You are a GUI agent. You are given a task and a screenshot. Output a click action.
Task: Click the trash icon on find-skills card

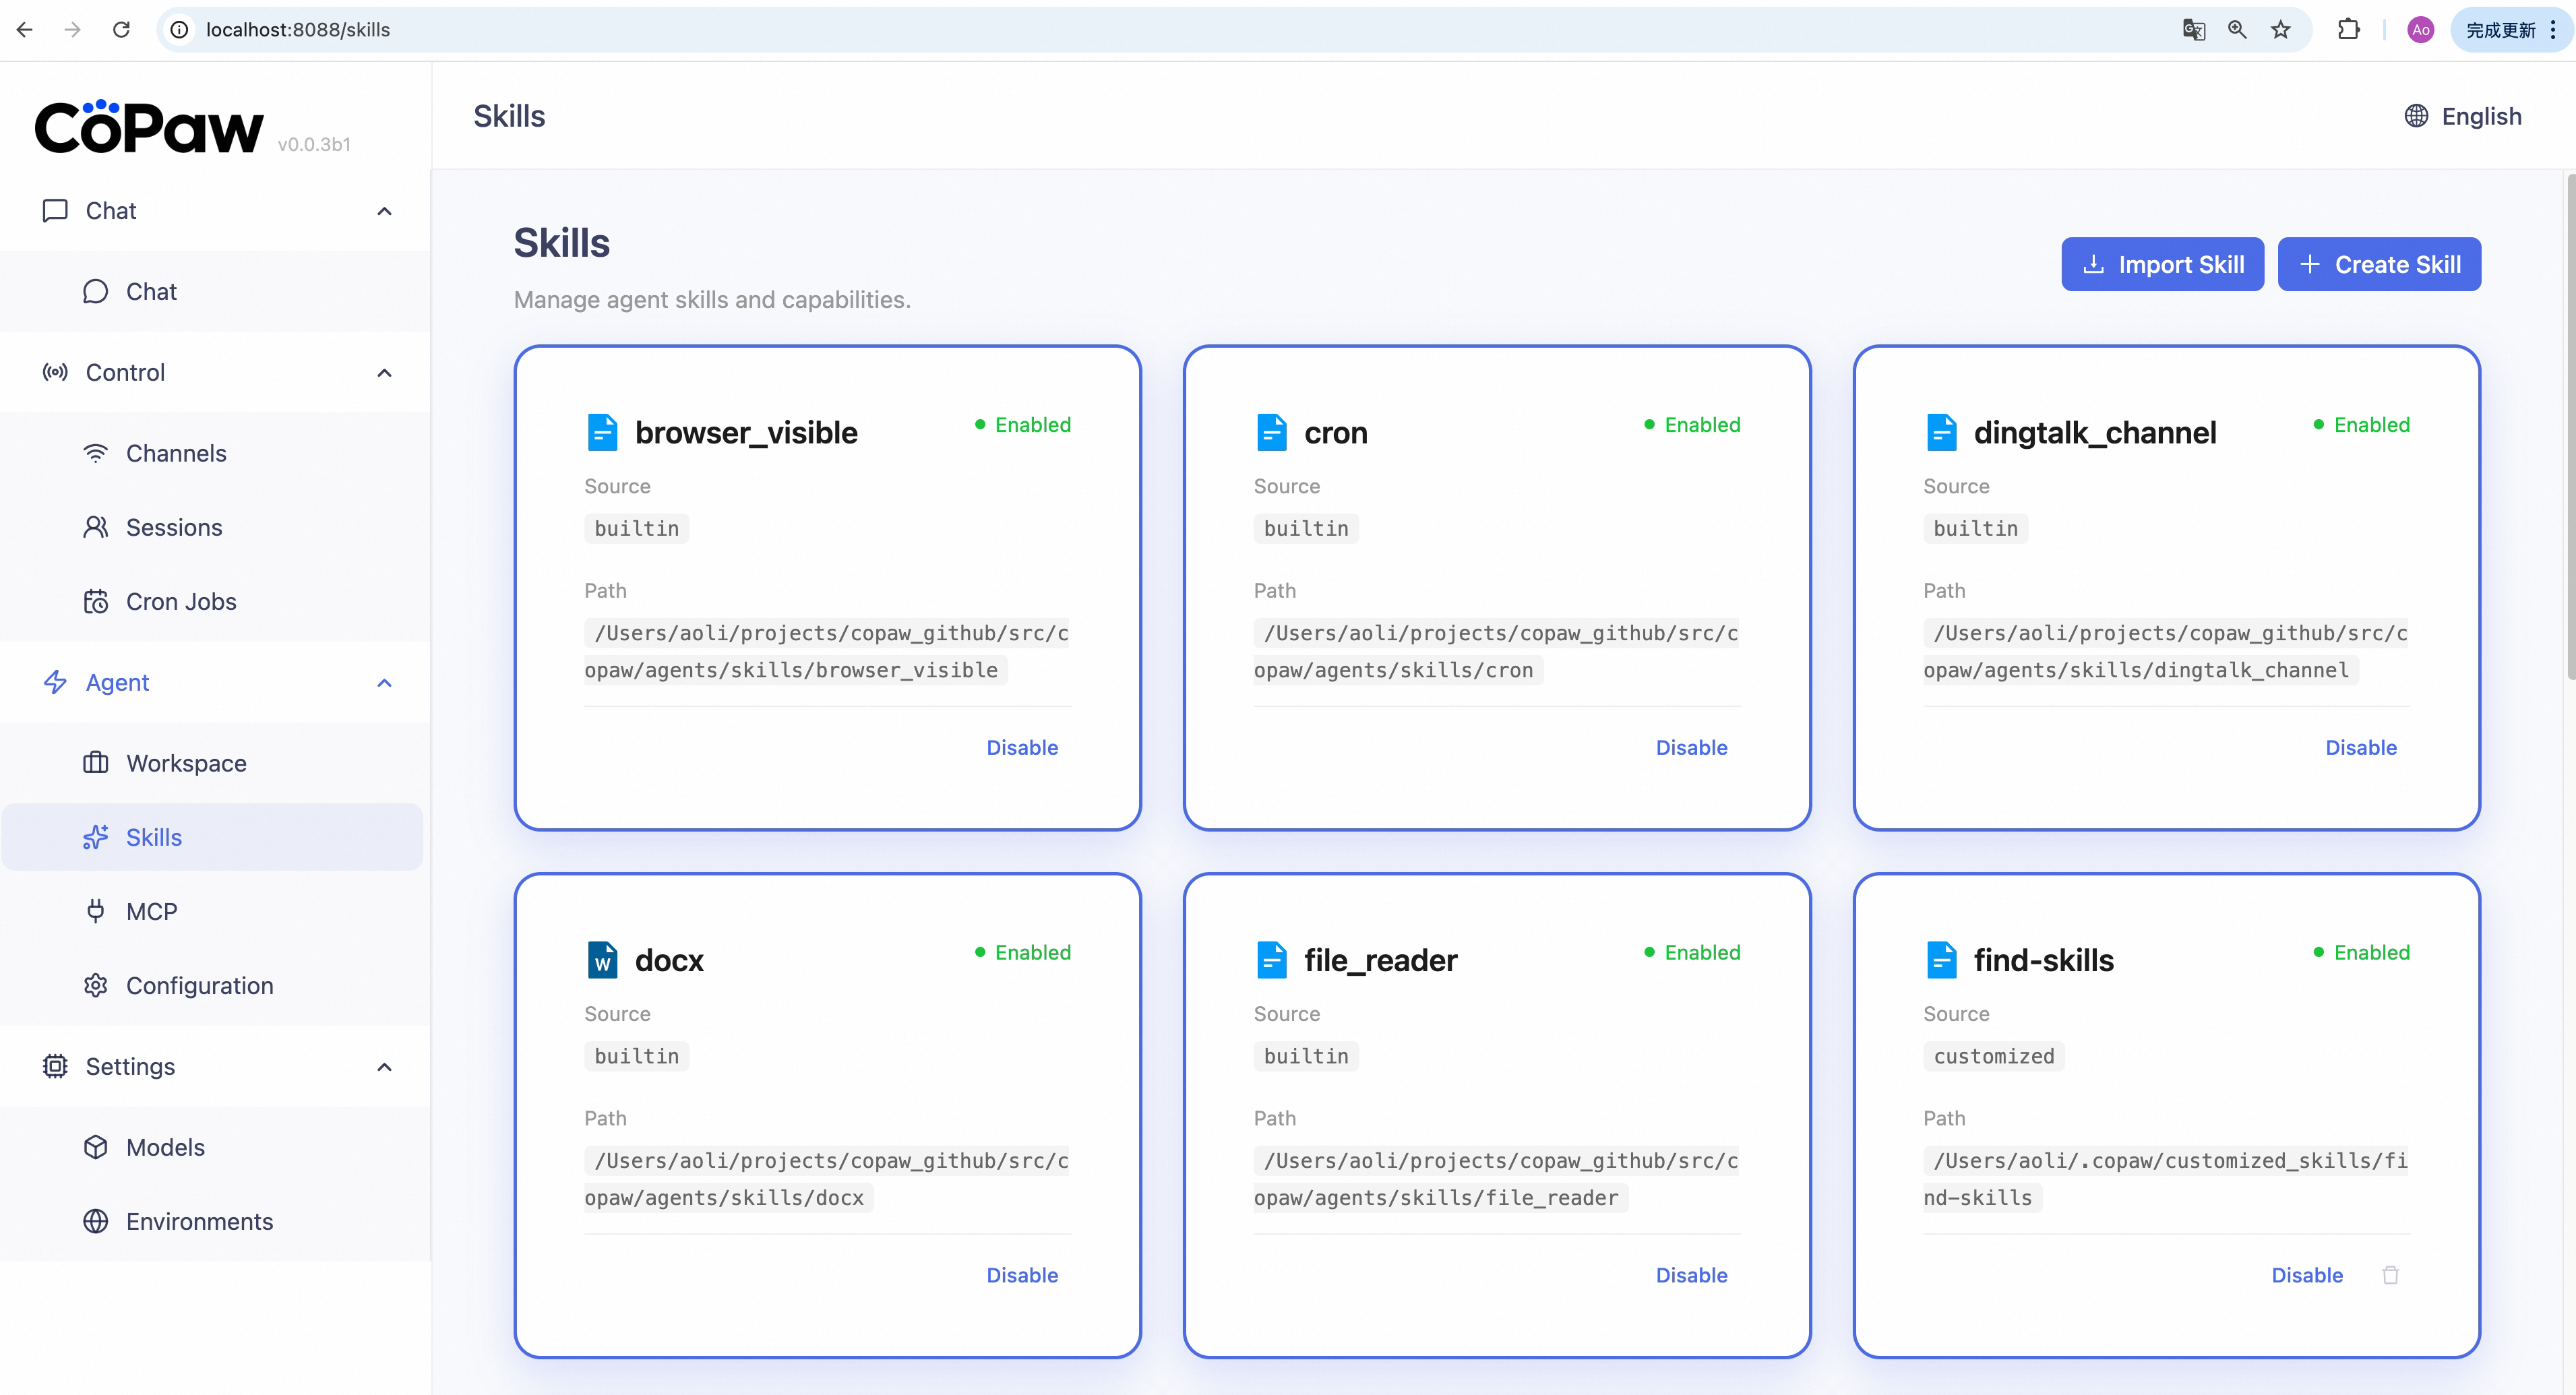coord(2390,1275)
